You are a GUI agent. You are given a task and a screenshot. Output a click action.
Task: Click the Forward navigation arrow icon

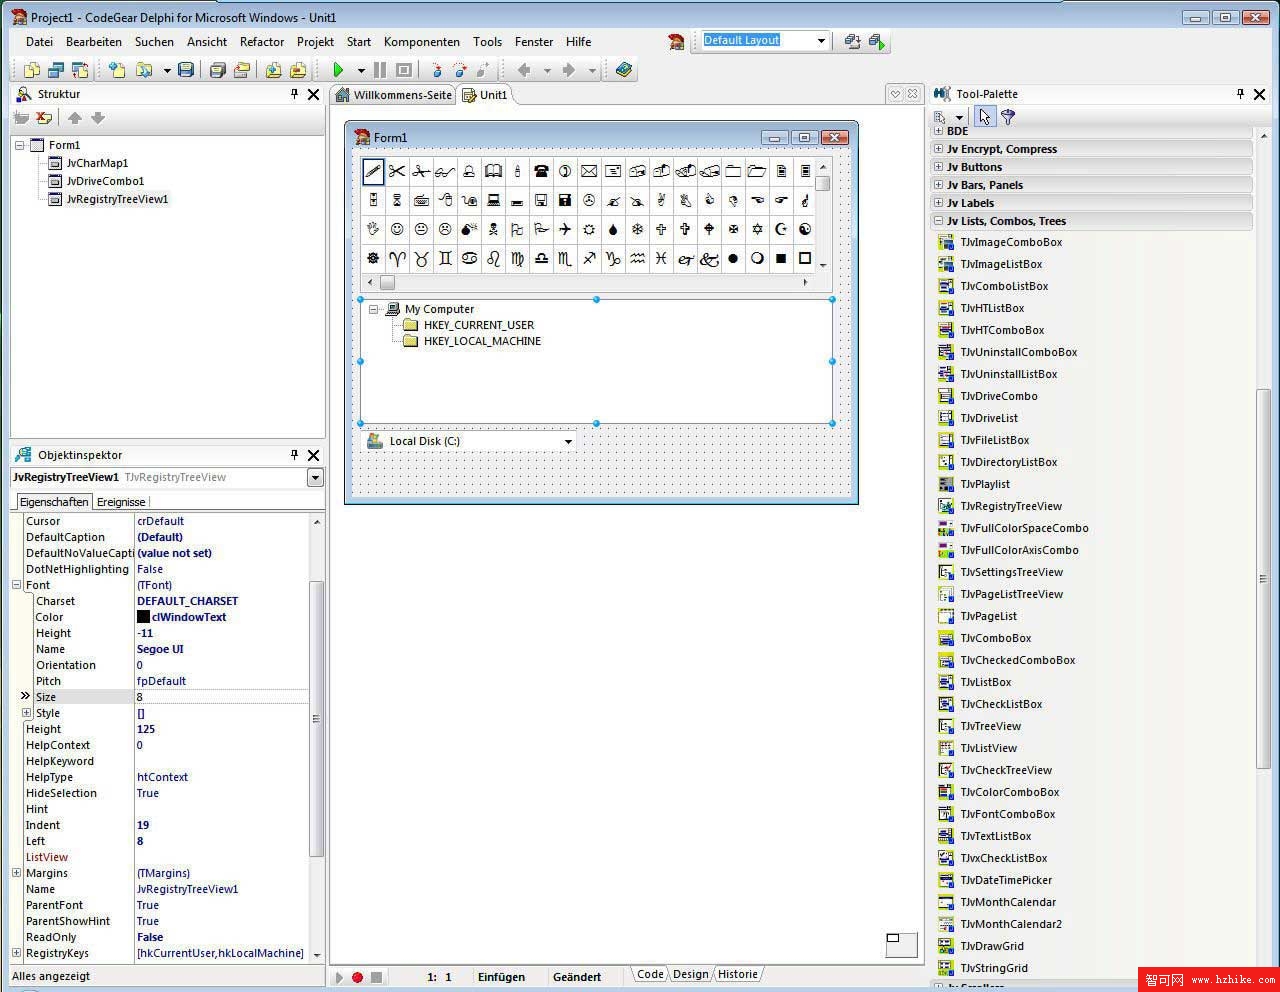click(x=569, y=70)
